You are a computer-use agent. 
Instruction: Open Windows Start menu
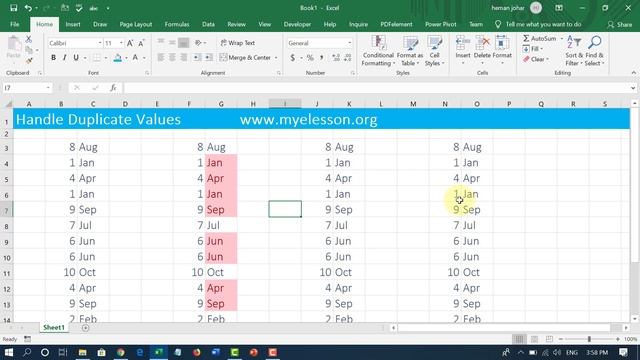[x=9, y=352]
